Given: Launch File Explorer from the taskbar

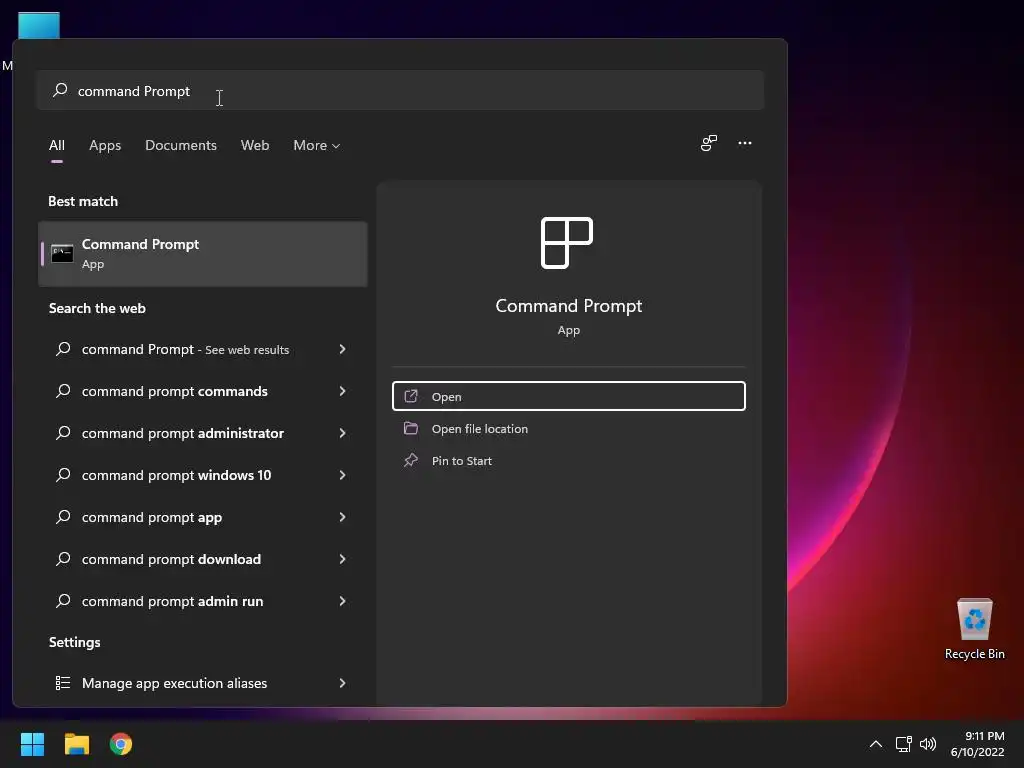Looking at the screenshot, I should [76, 744].
